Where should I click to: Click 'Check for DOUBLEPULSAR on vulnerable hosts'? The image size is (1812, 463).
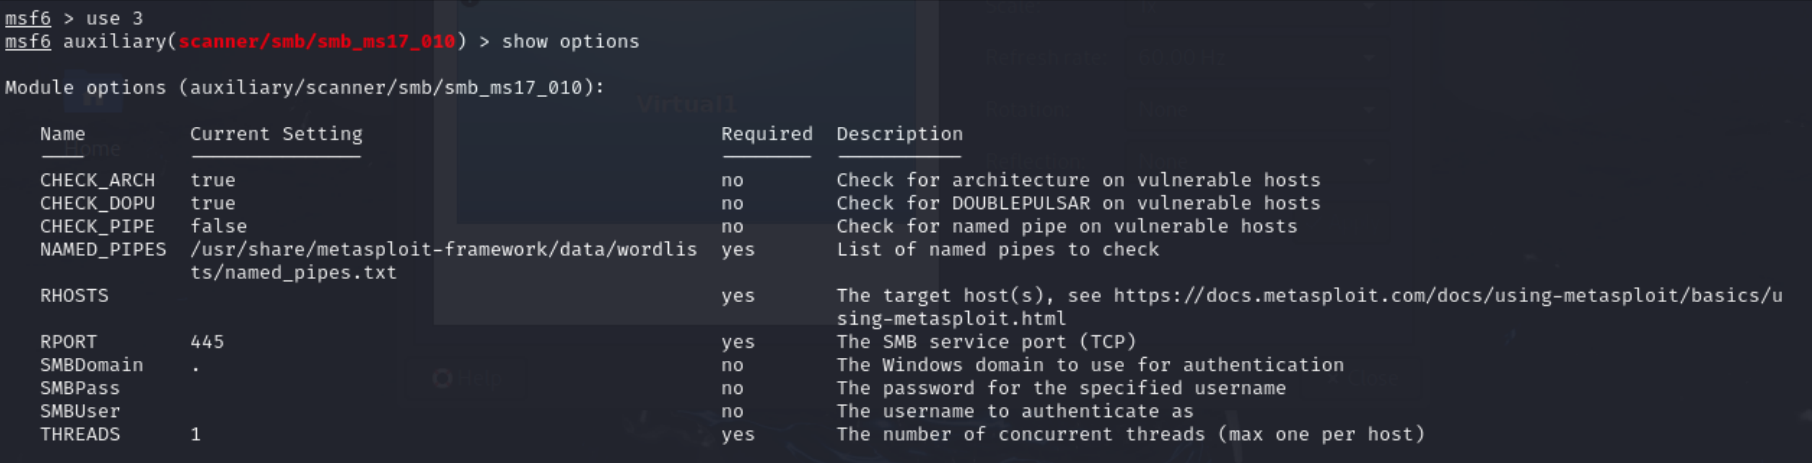click(x=1078, y=203)
